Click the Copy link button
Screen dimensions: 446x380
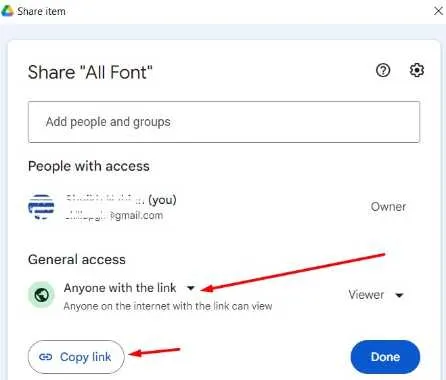[76, 357]
